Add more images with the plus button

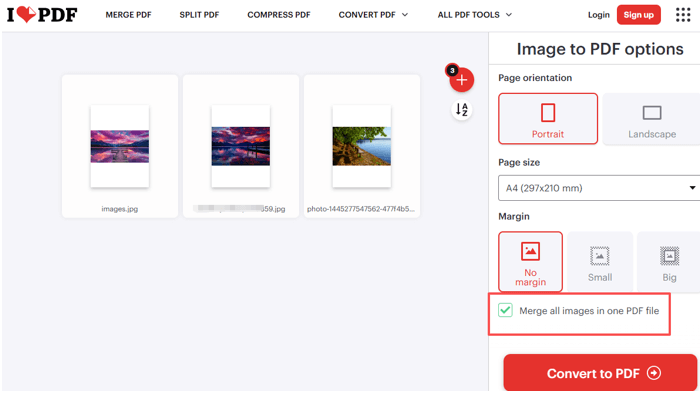(x=462, y=80)
